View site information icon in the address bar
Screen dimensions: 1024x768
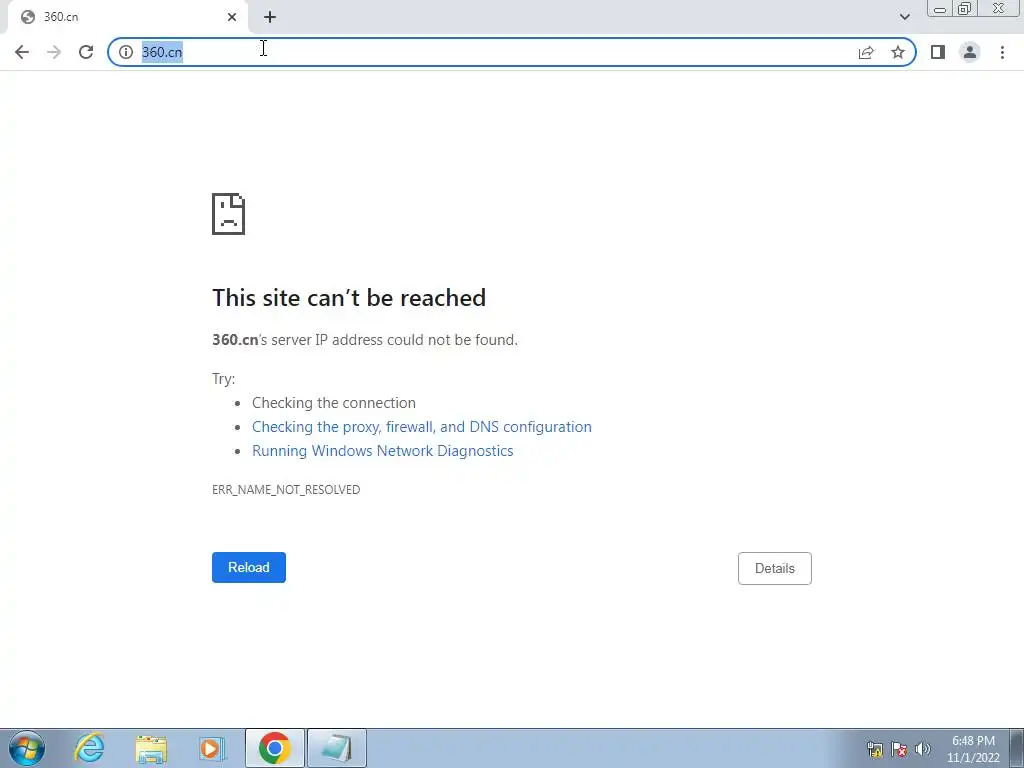point(126,52)
